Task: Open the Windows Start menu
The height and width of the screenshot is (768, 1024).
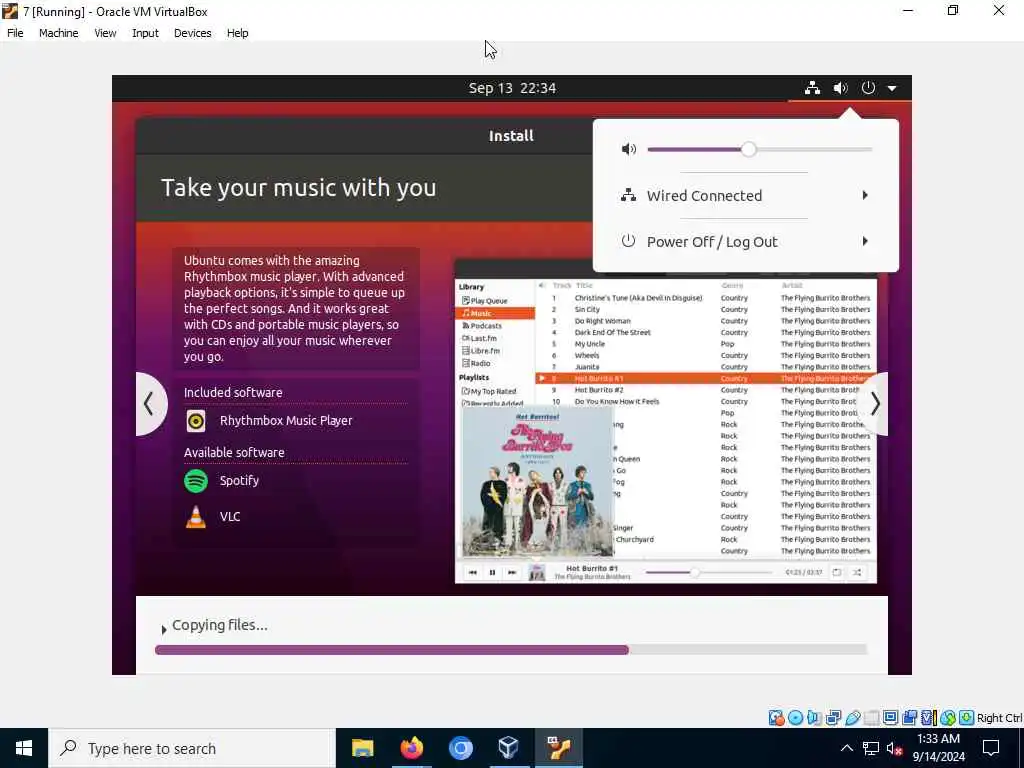Action: click(24, 748)
